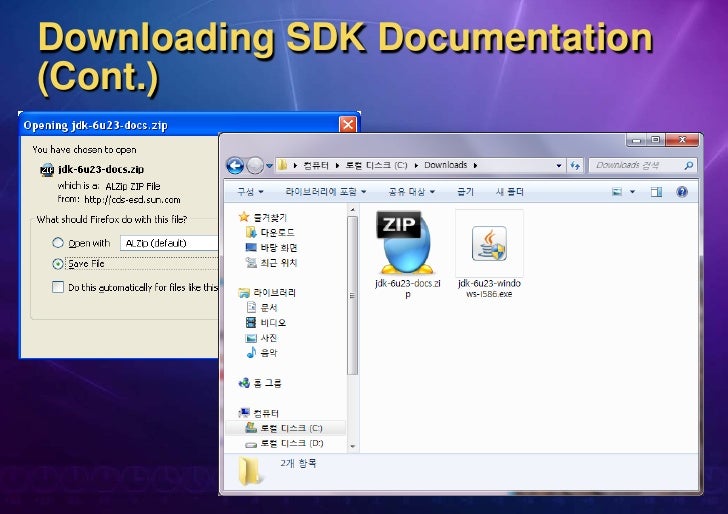This screenshot has height=514, width=728.
Task: Click navigation pane scroll up arrow
Action: [352, 210]
